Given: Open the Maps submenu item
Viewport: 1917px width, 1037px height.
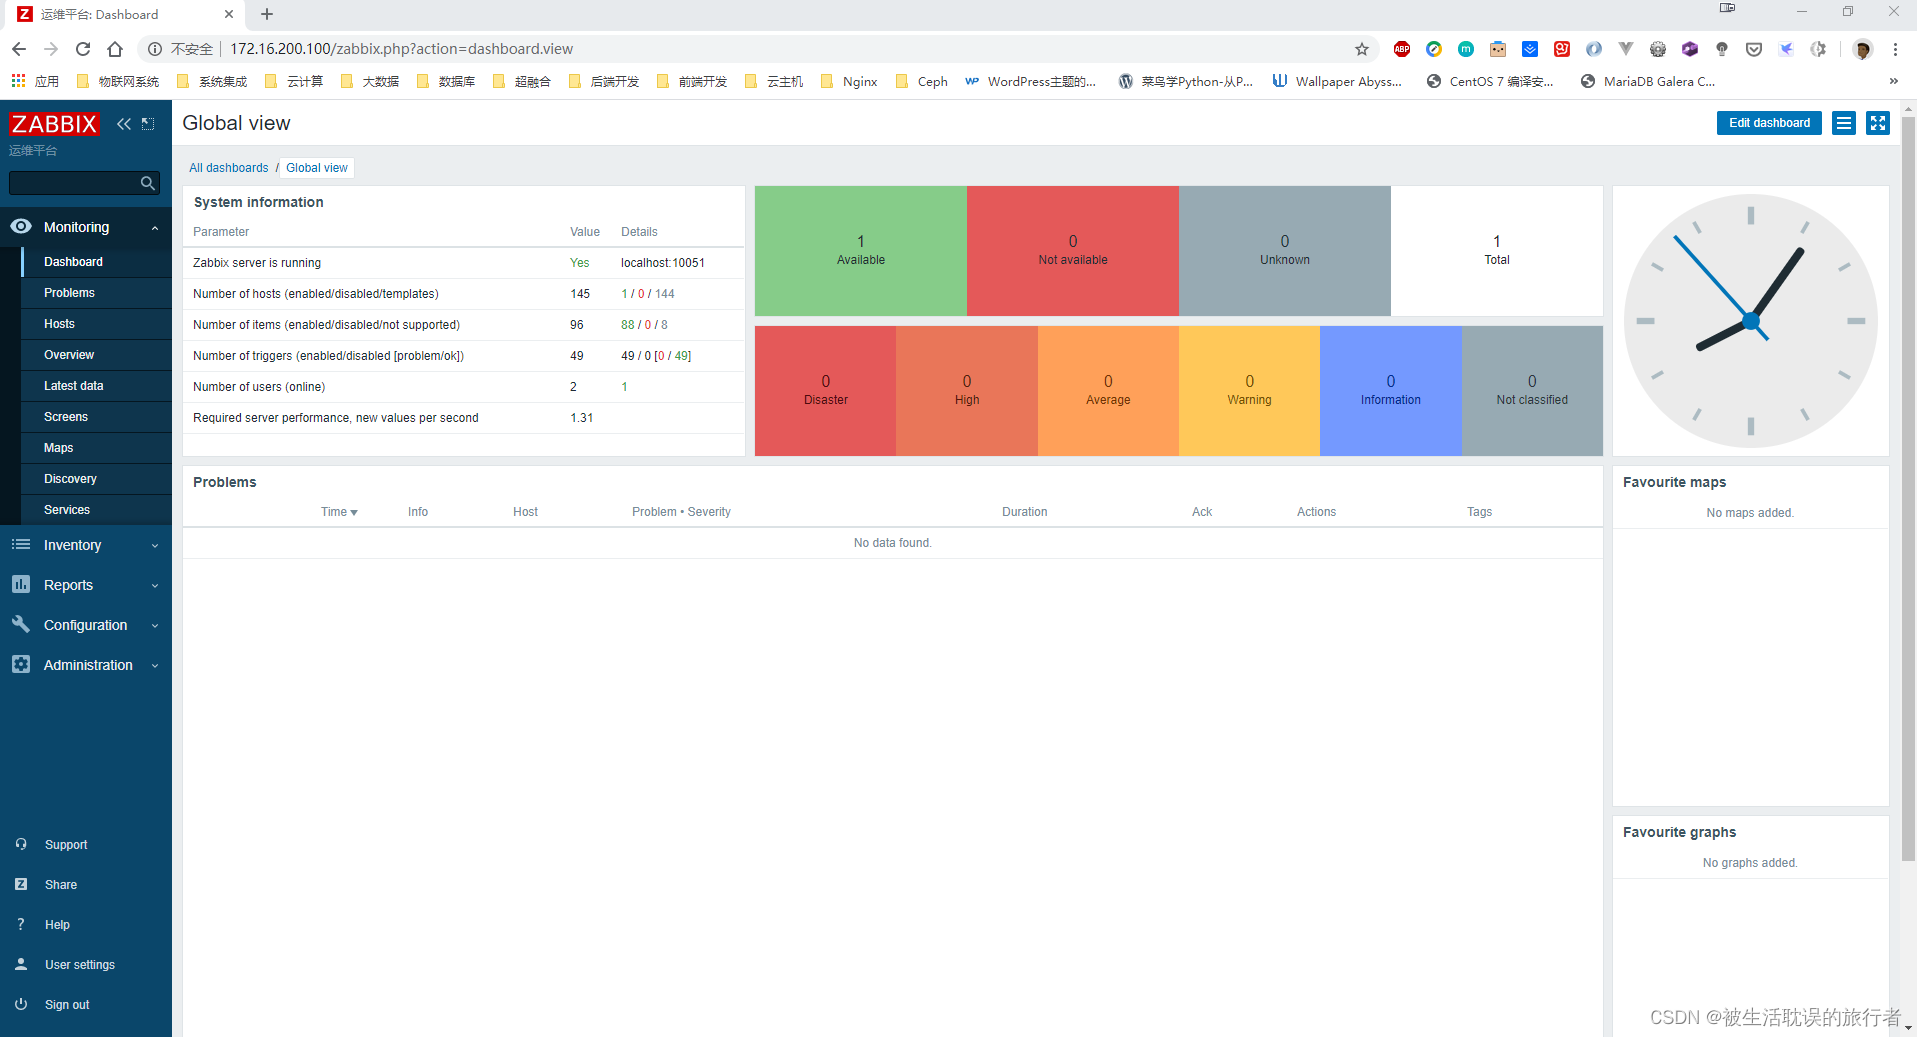Looking at the screenshot, I should 97,448.
